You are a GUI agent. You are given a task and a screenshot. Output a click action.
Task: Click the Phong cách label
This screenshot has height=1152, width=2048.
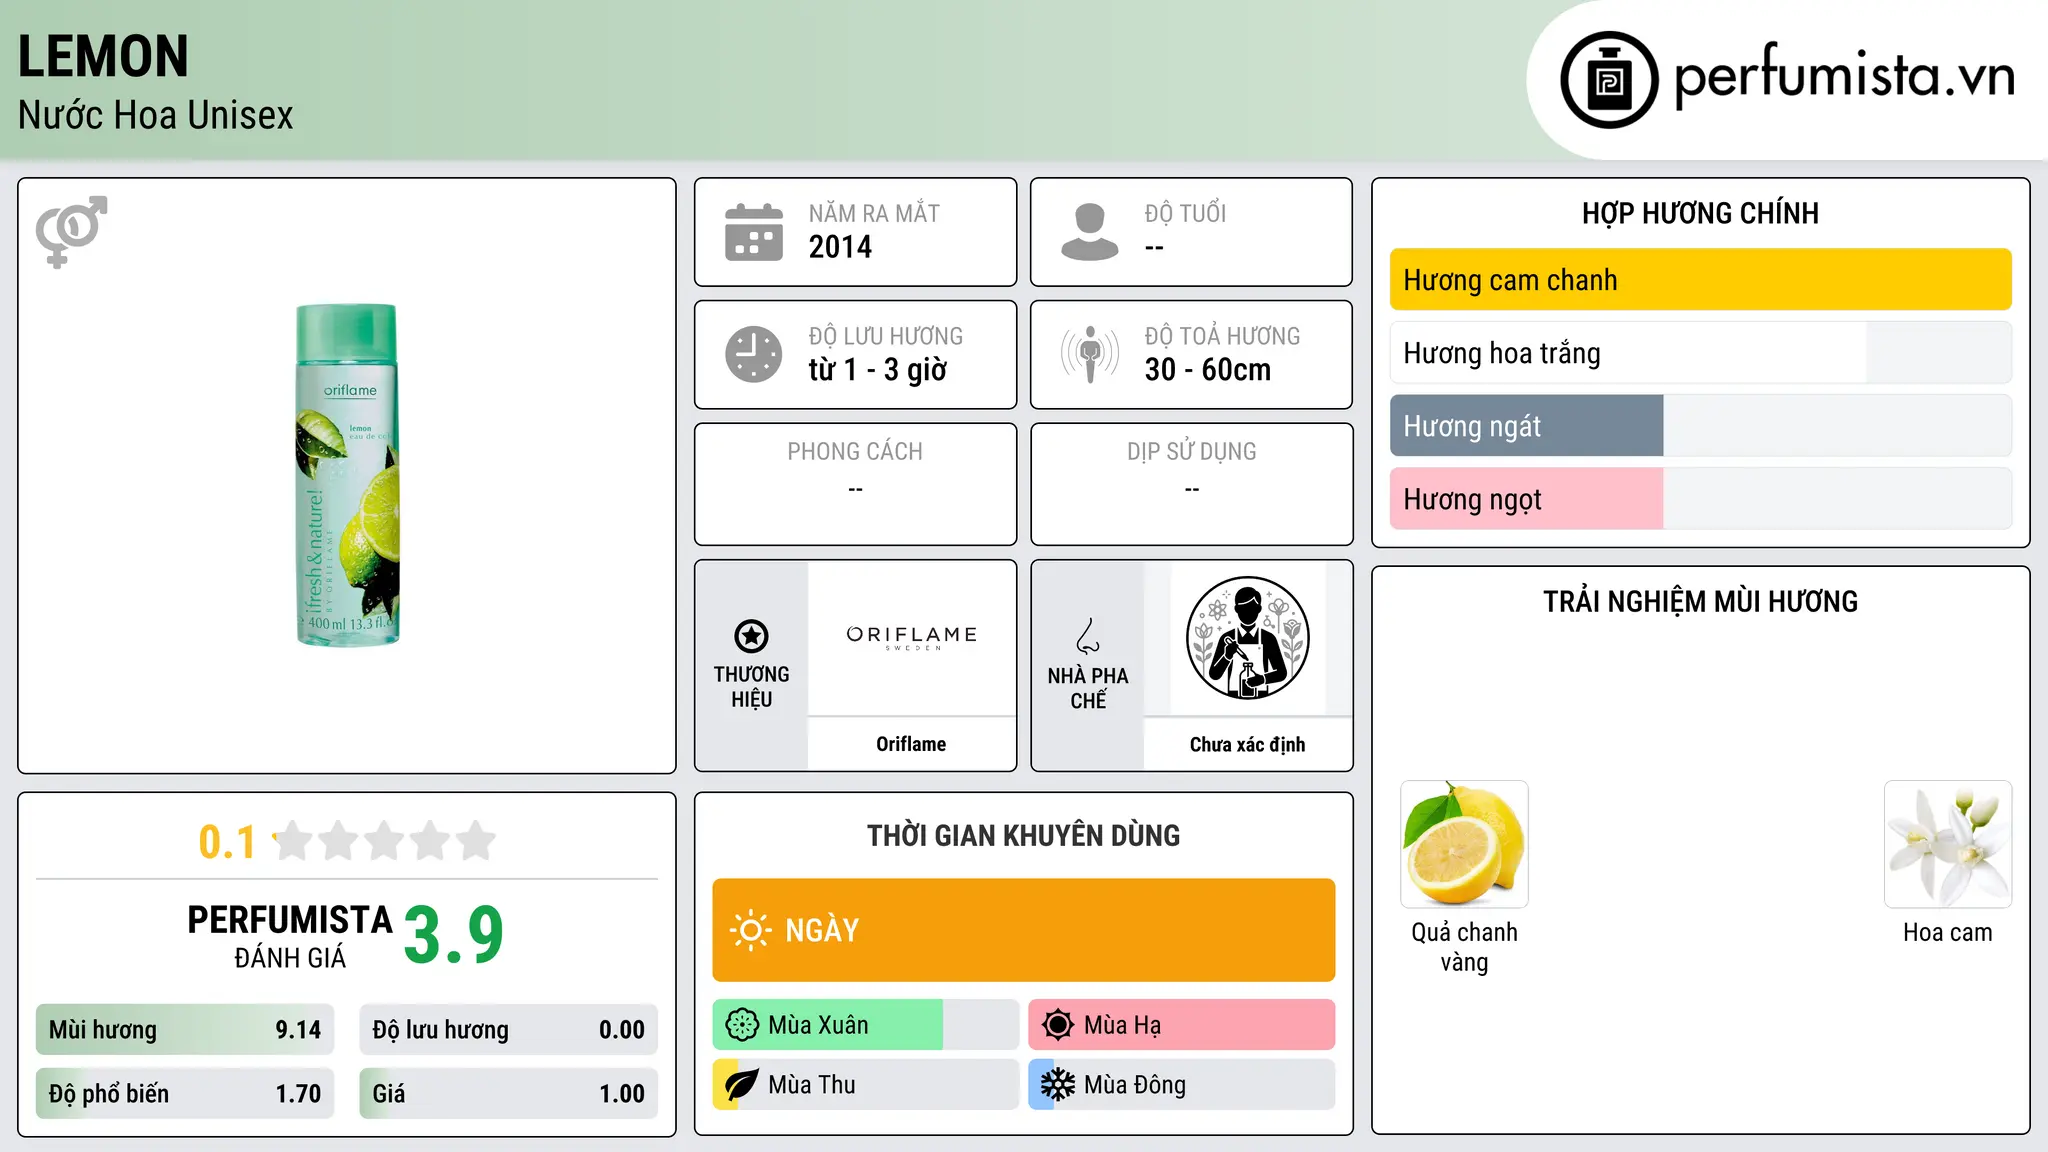point(855,452)
